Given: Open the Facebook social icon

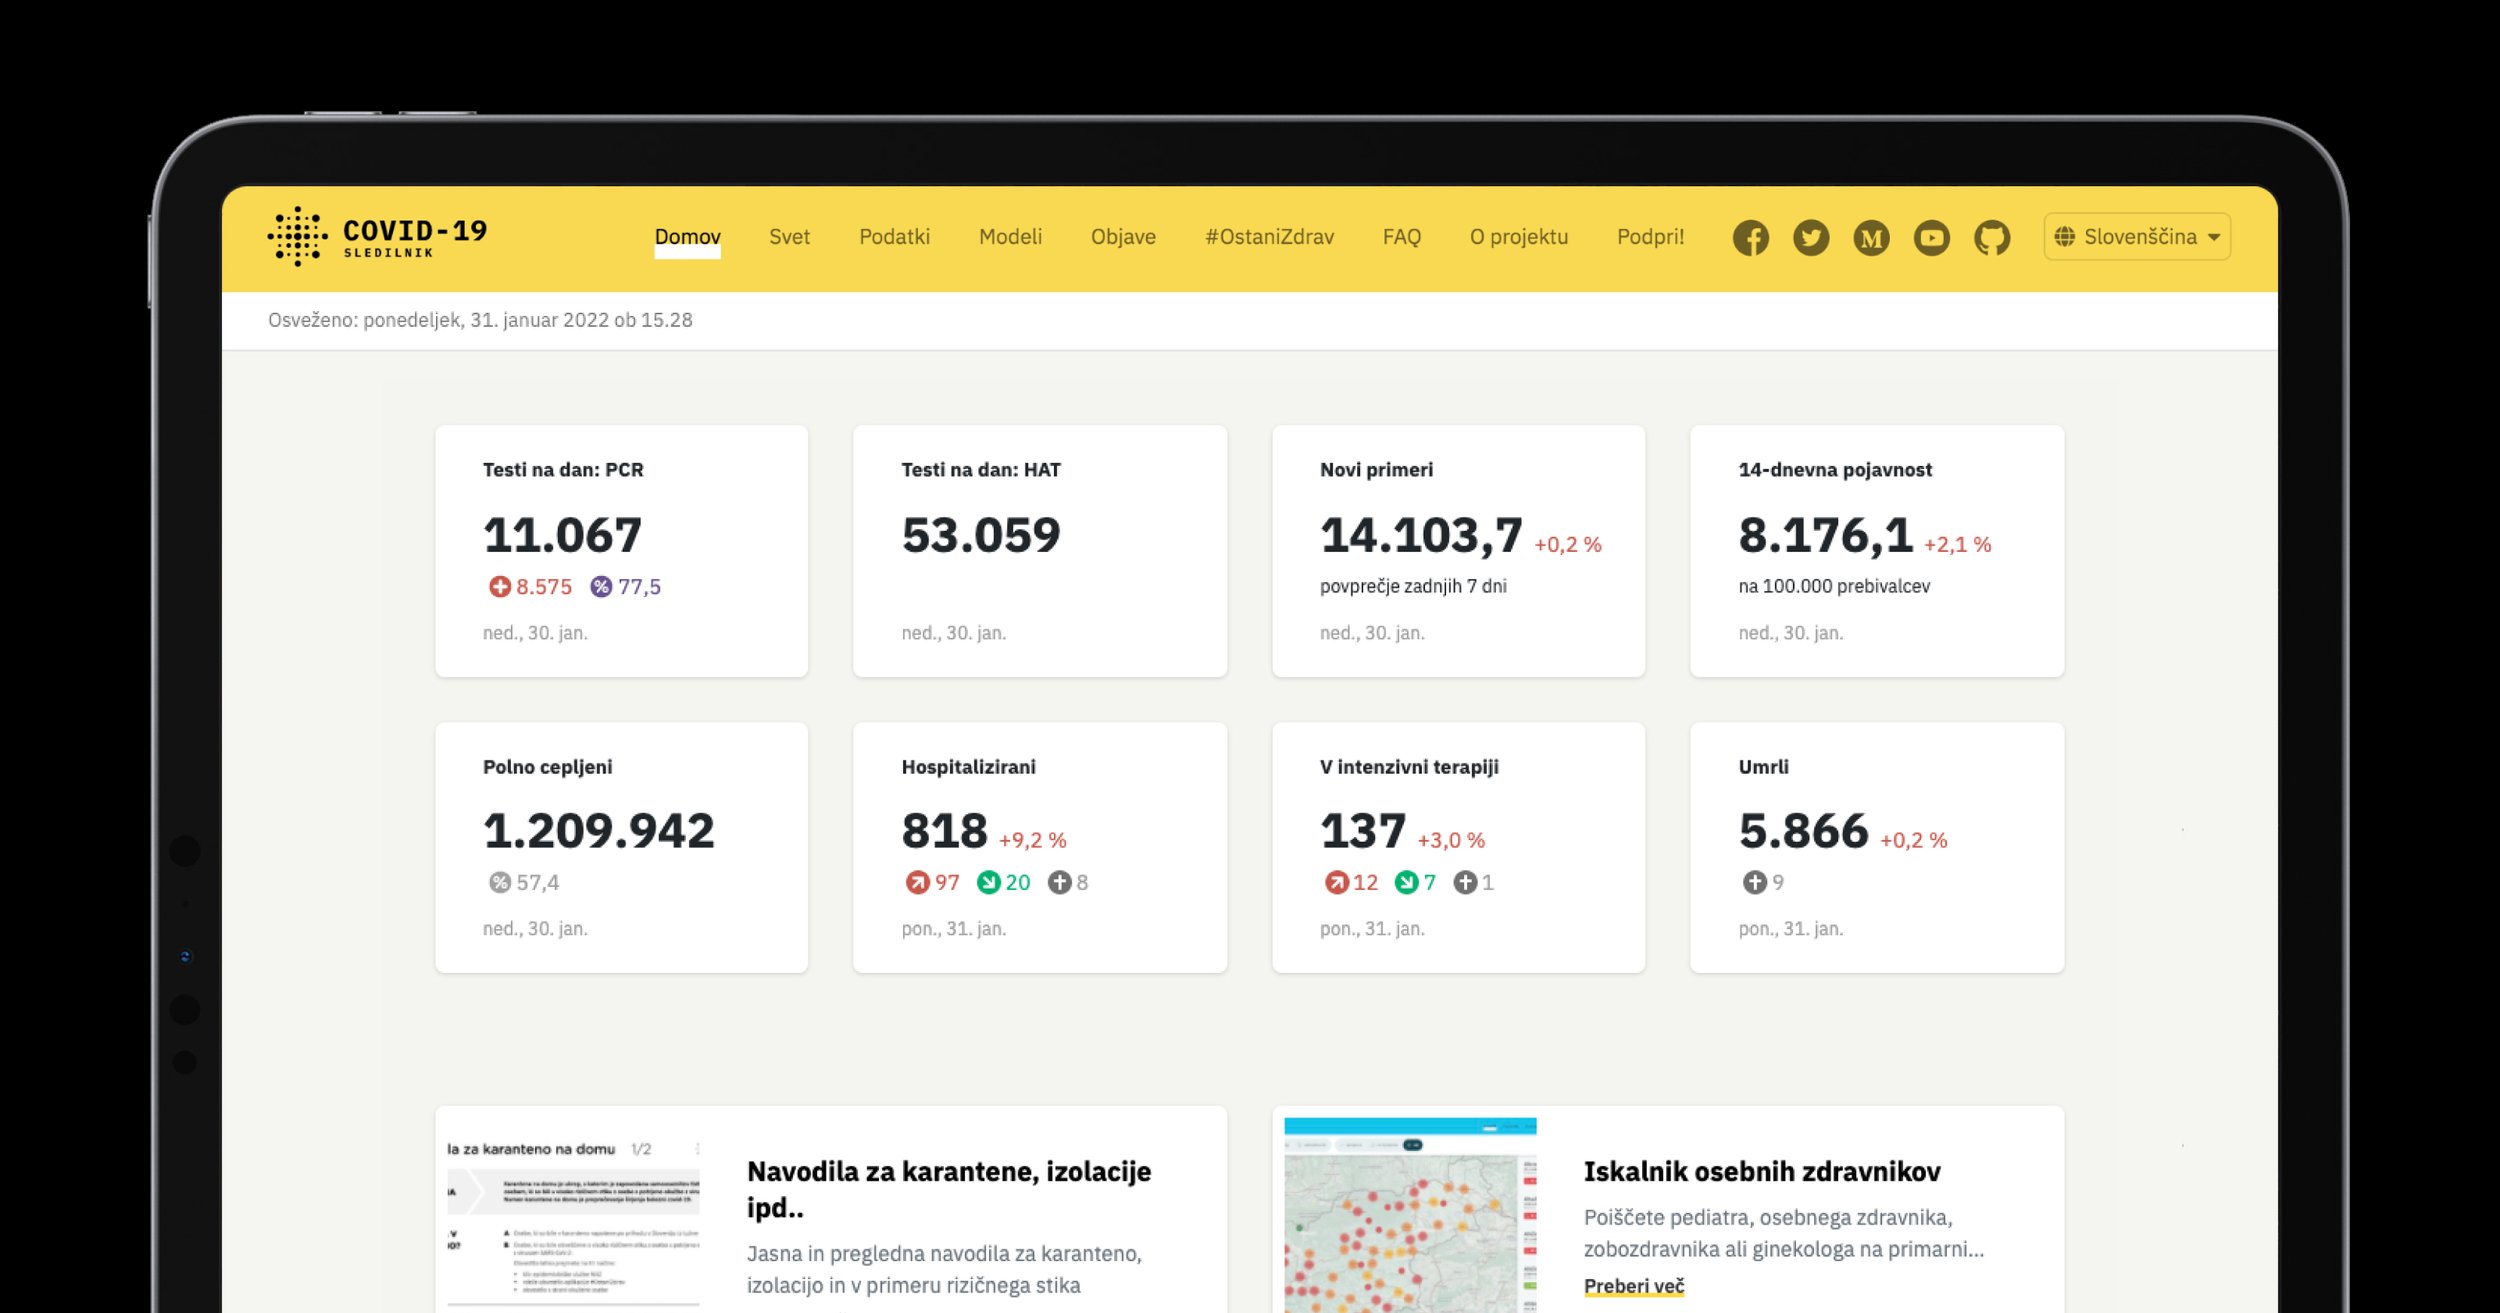Looking at the screenshot, I should (x=1750, y=238).
